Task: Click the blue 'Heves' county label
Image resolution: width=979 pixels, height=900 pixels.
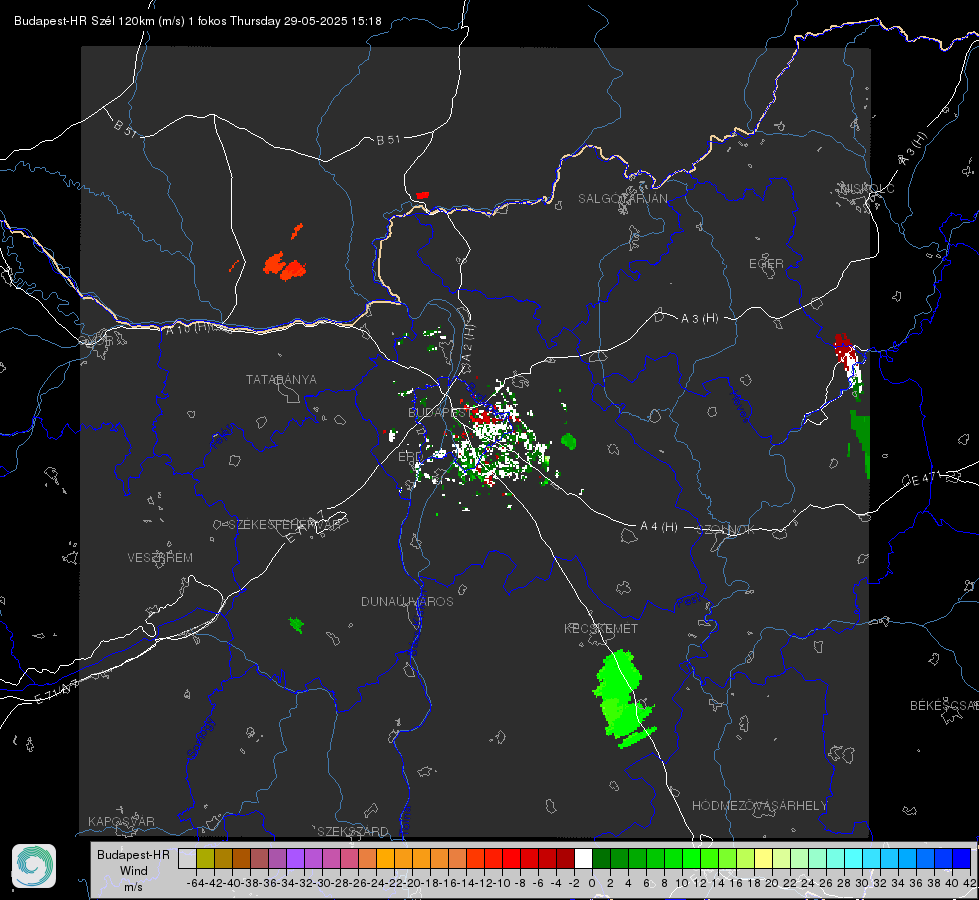Action: (x=739, y=405)
